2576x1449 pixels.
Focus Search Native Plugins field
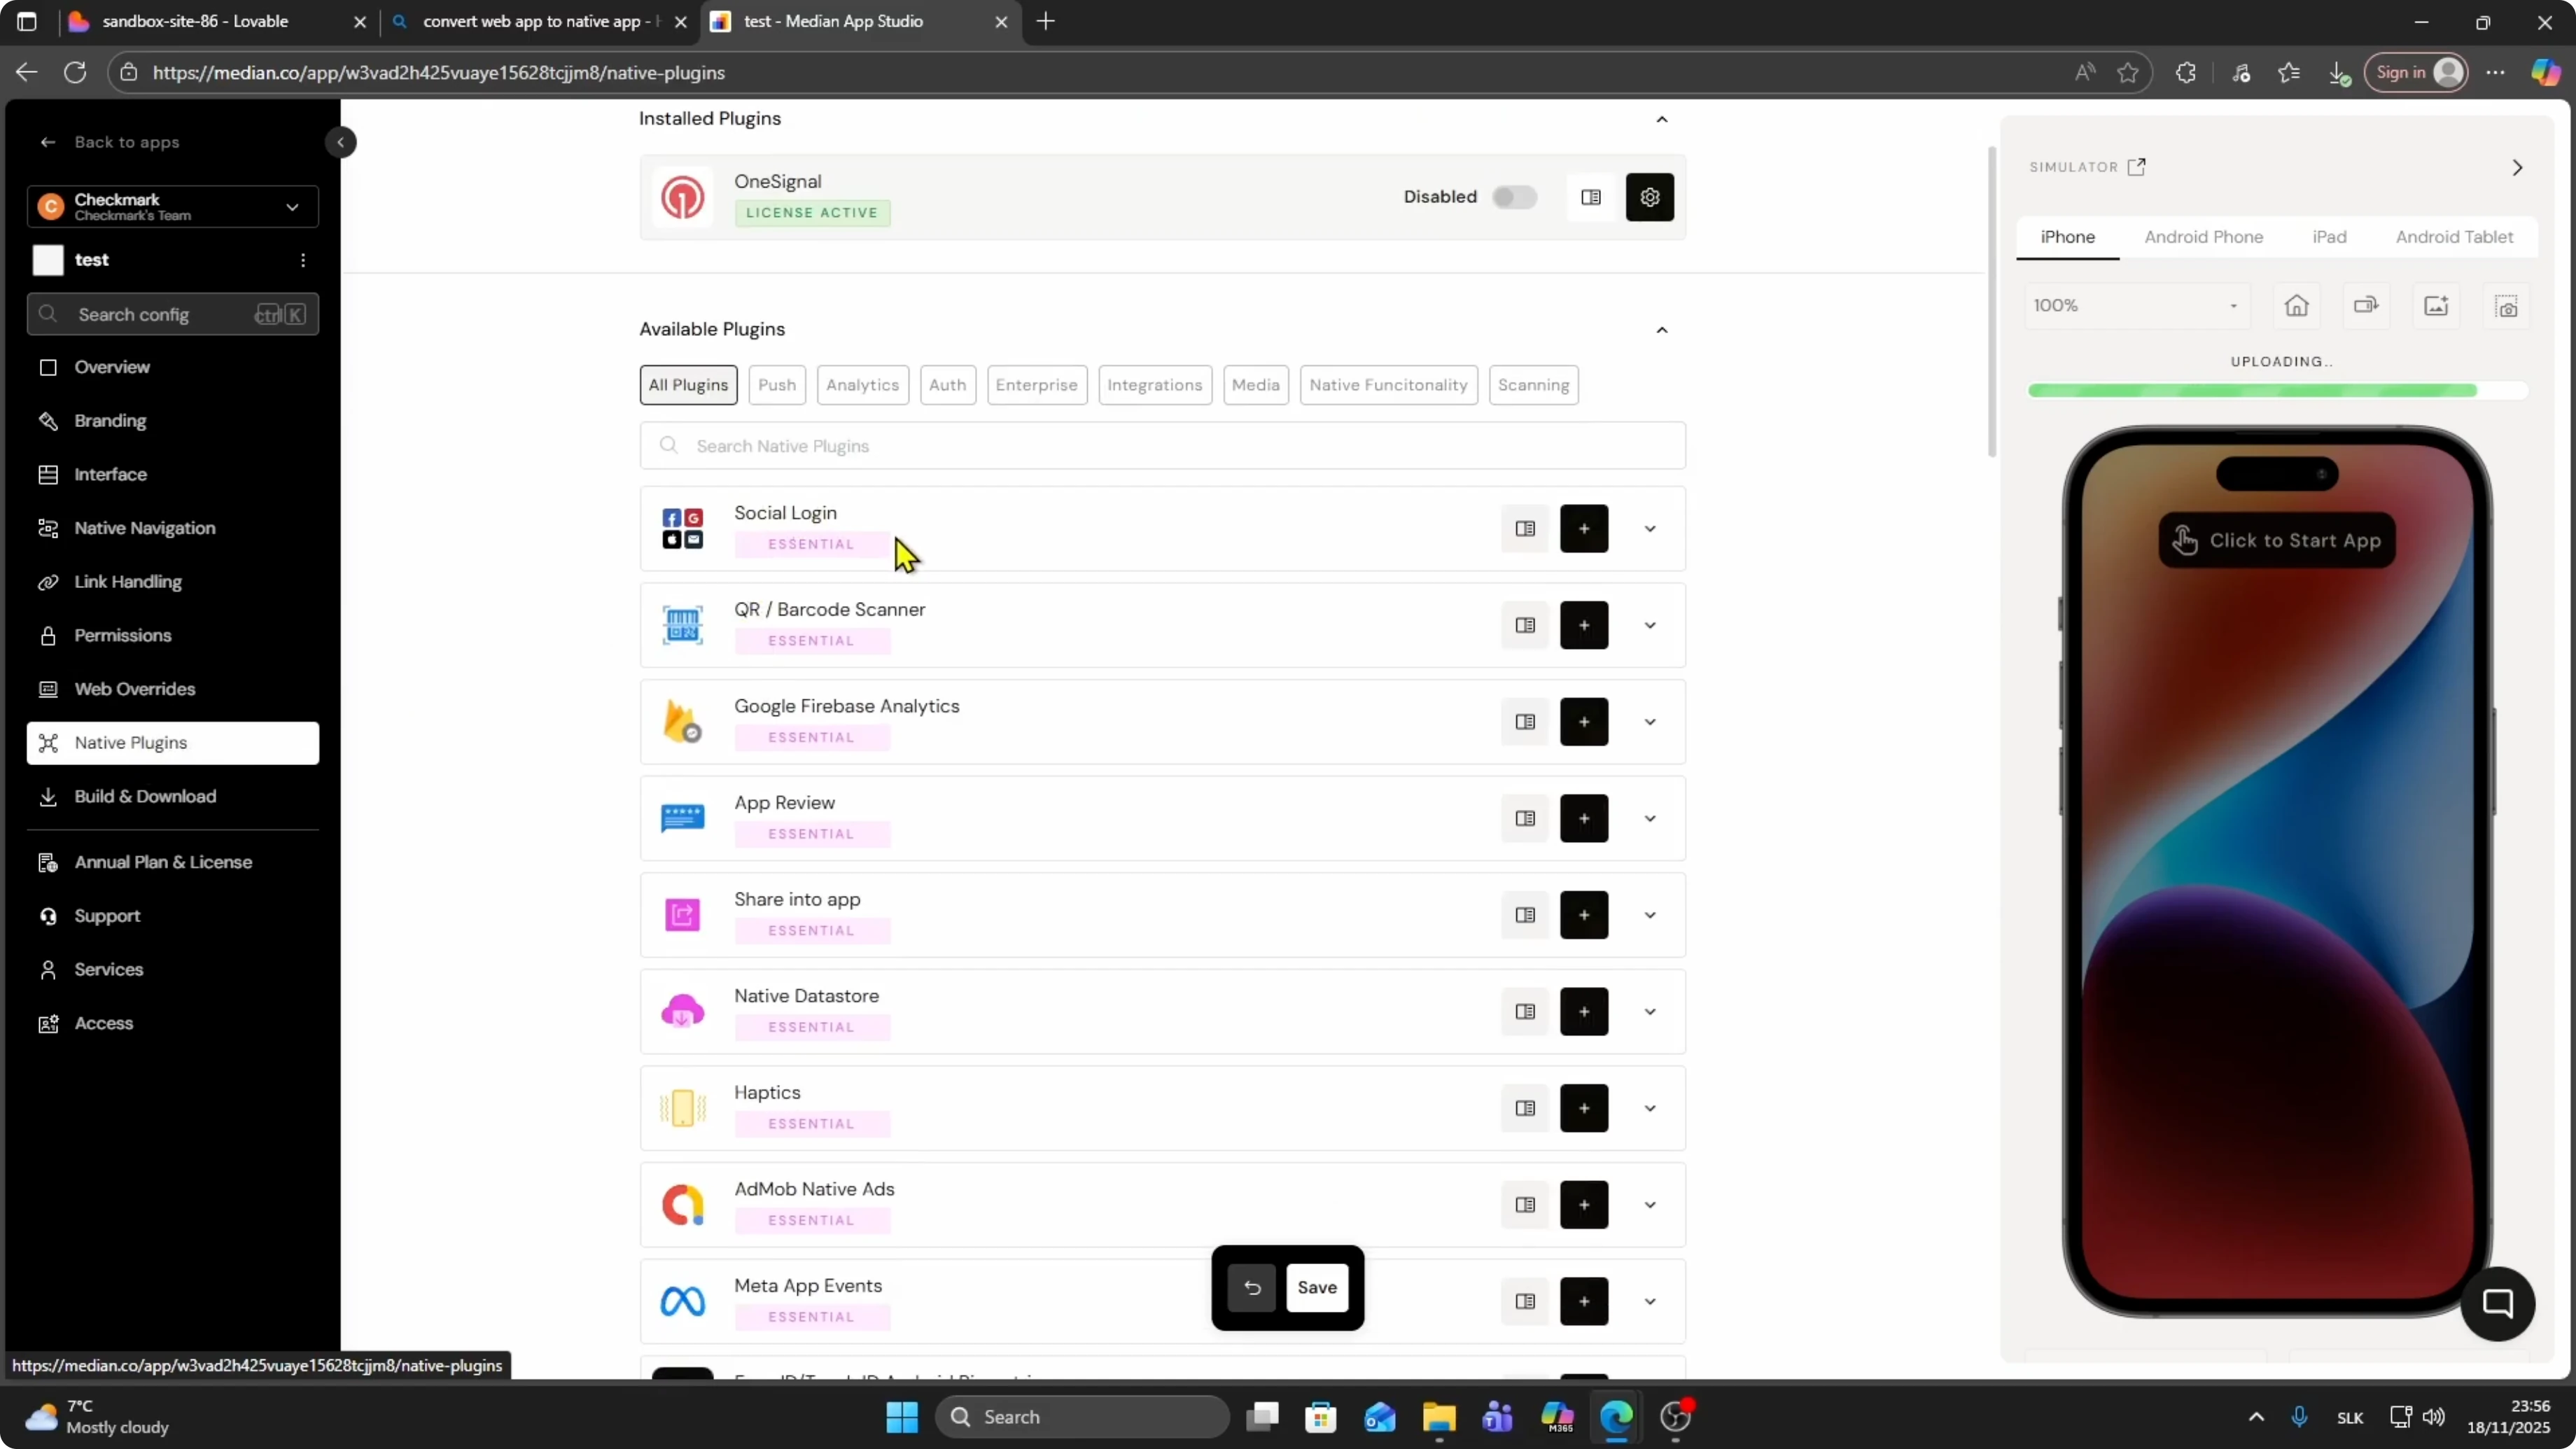pyautogui.click(x=1162, y=446)
